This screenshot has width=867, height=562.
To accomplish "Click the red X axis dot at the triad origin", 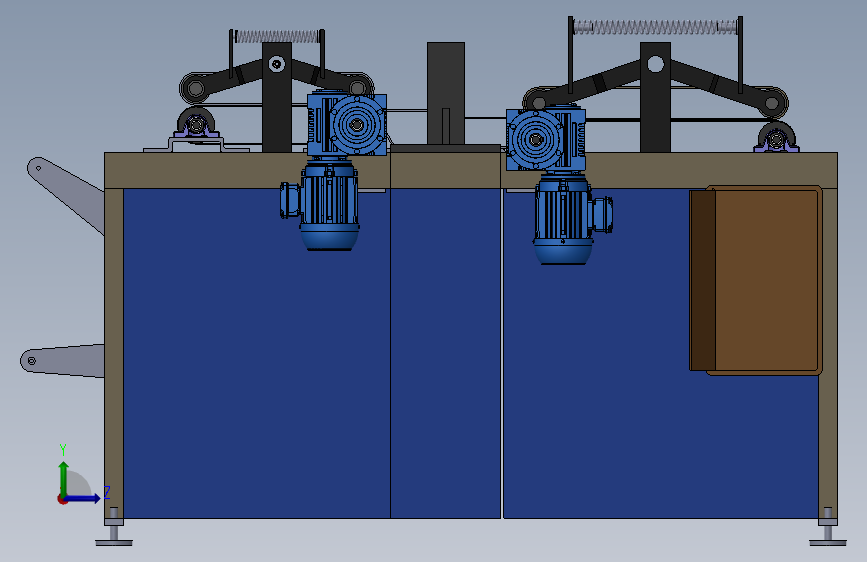I will tap(62, 499).
